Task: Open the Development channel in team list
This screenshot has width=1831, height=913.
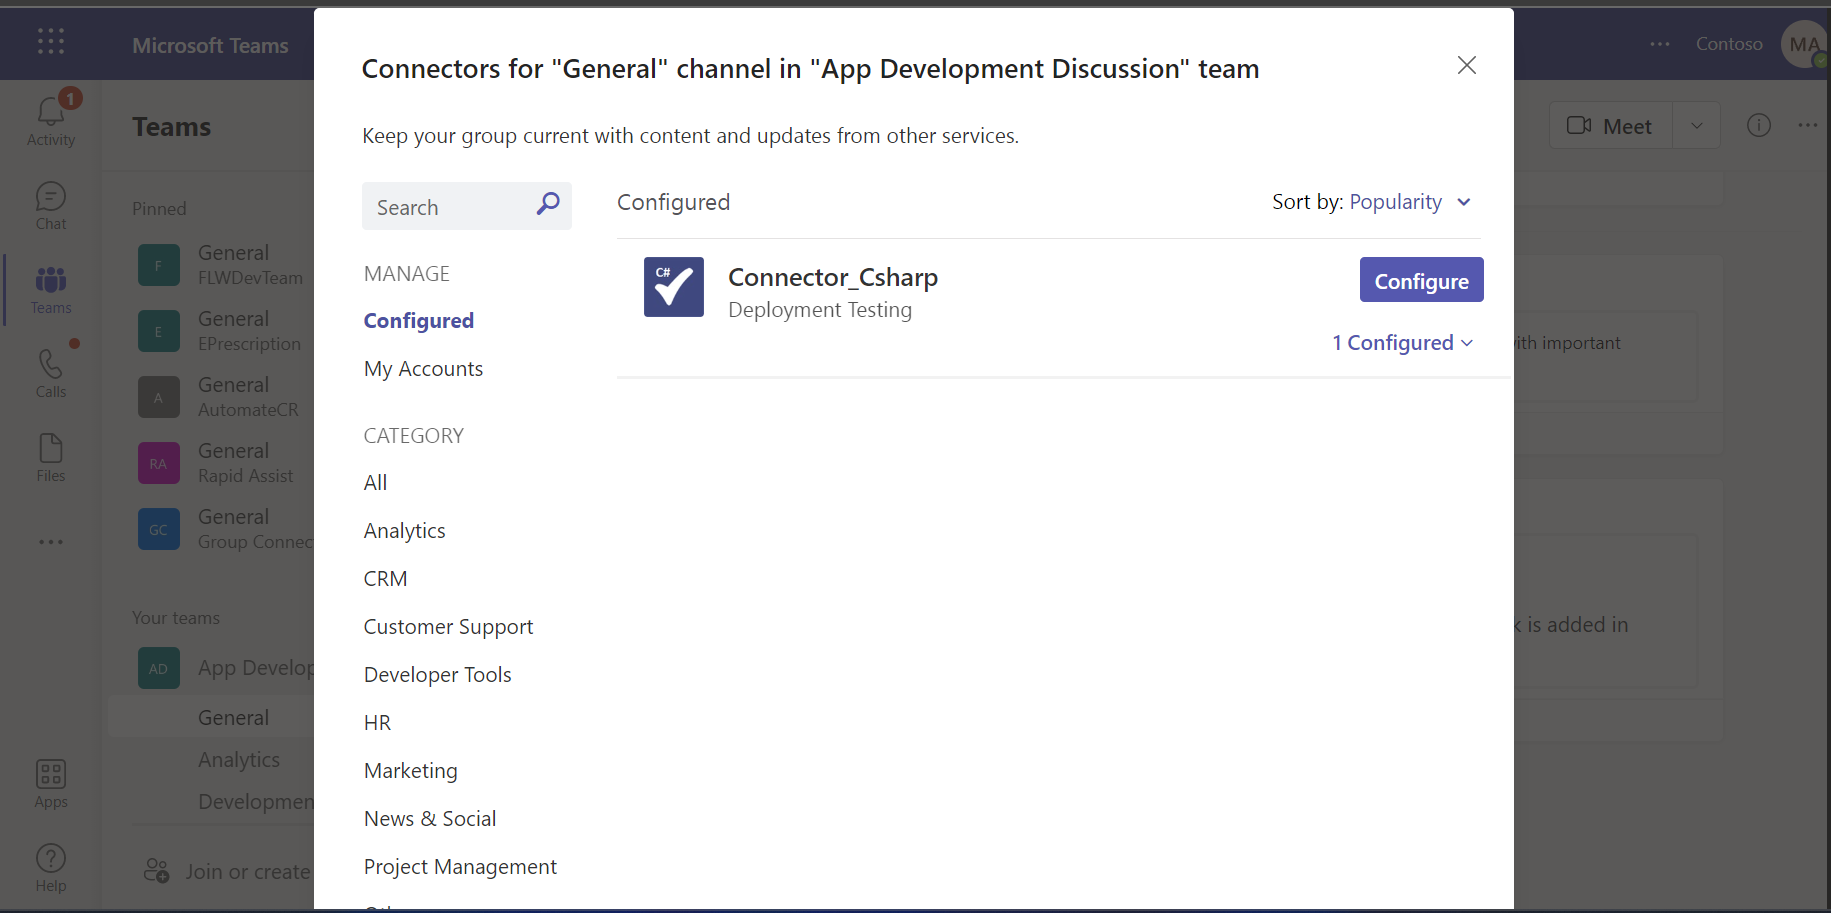Action: (x=256, y=802)
